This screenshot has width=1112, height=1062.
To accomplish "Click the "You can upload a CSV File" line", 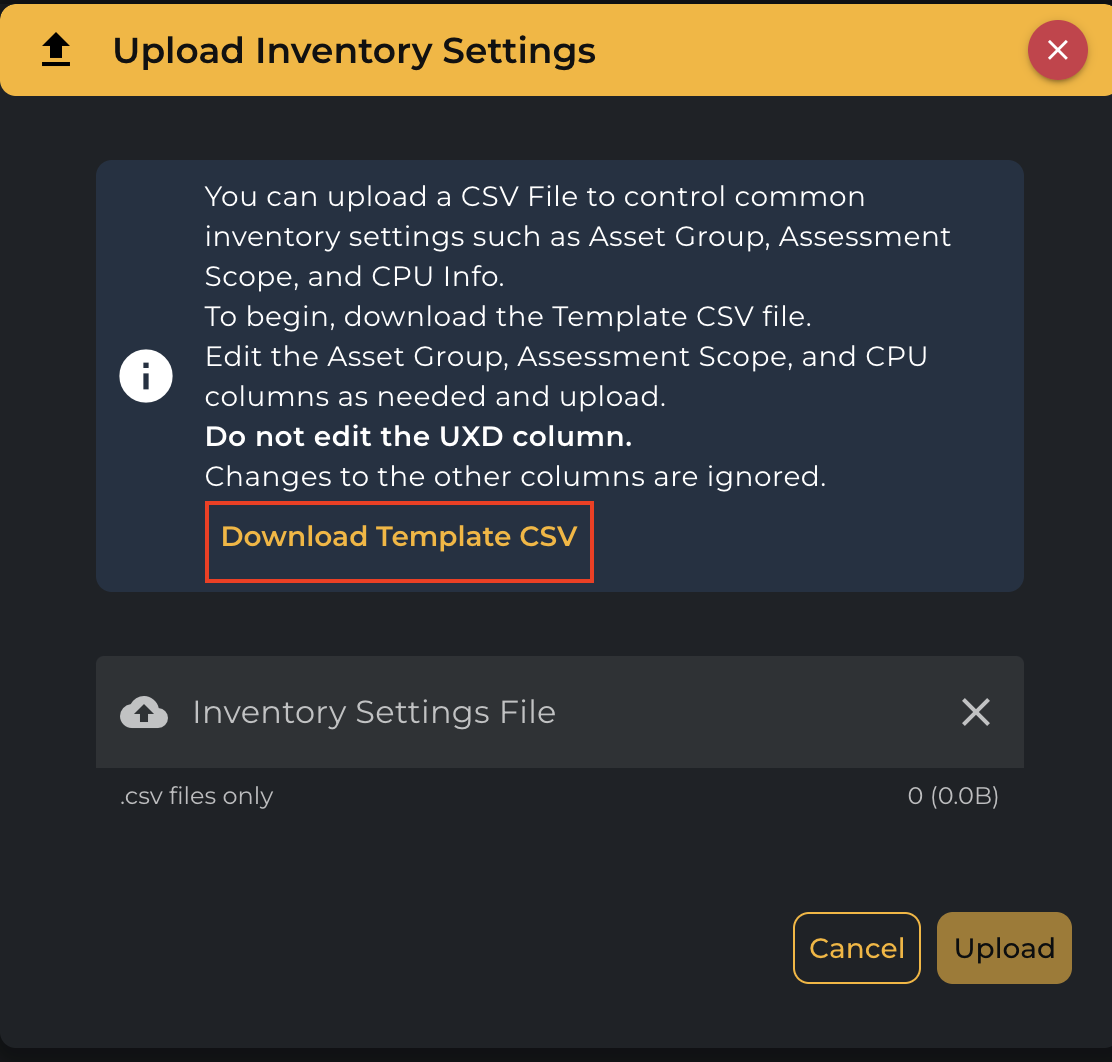I will pos(534,197).
